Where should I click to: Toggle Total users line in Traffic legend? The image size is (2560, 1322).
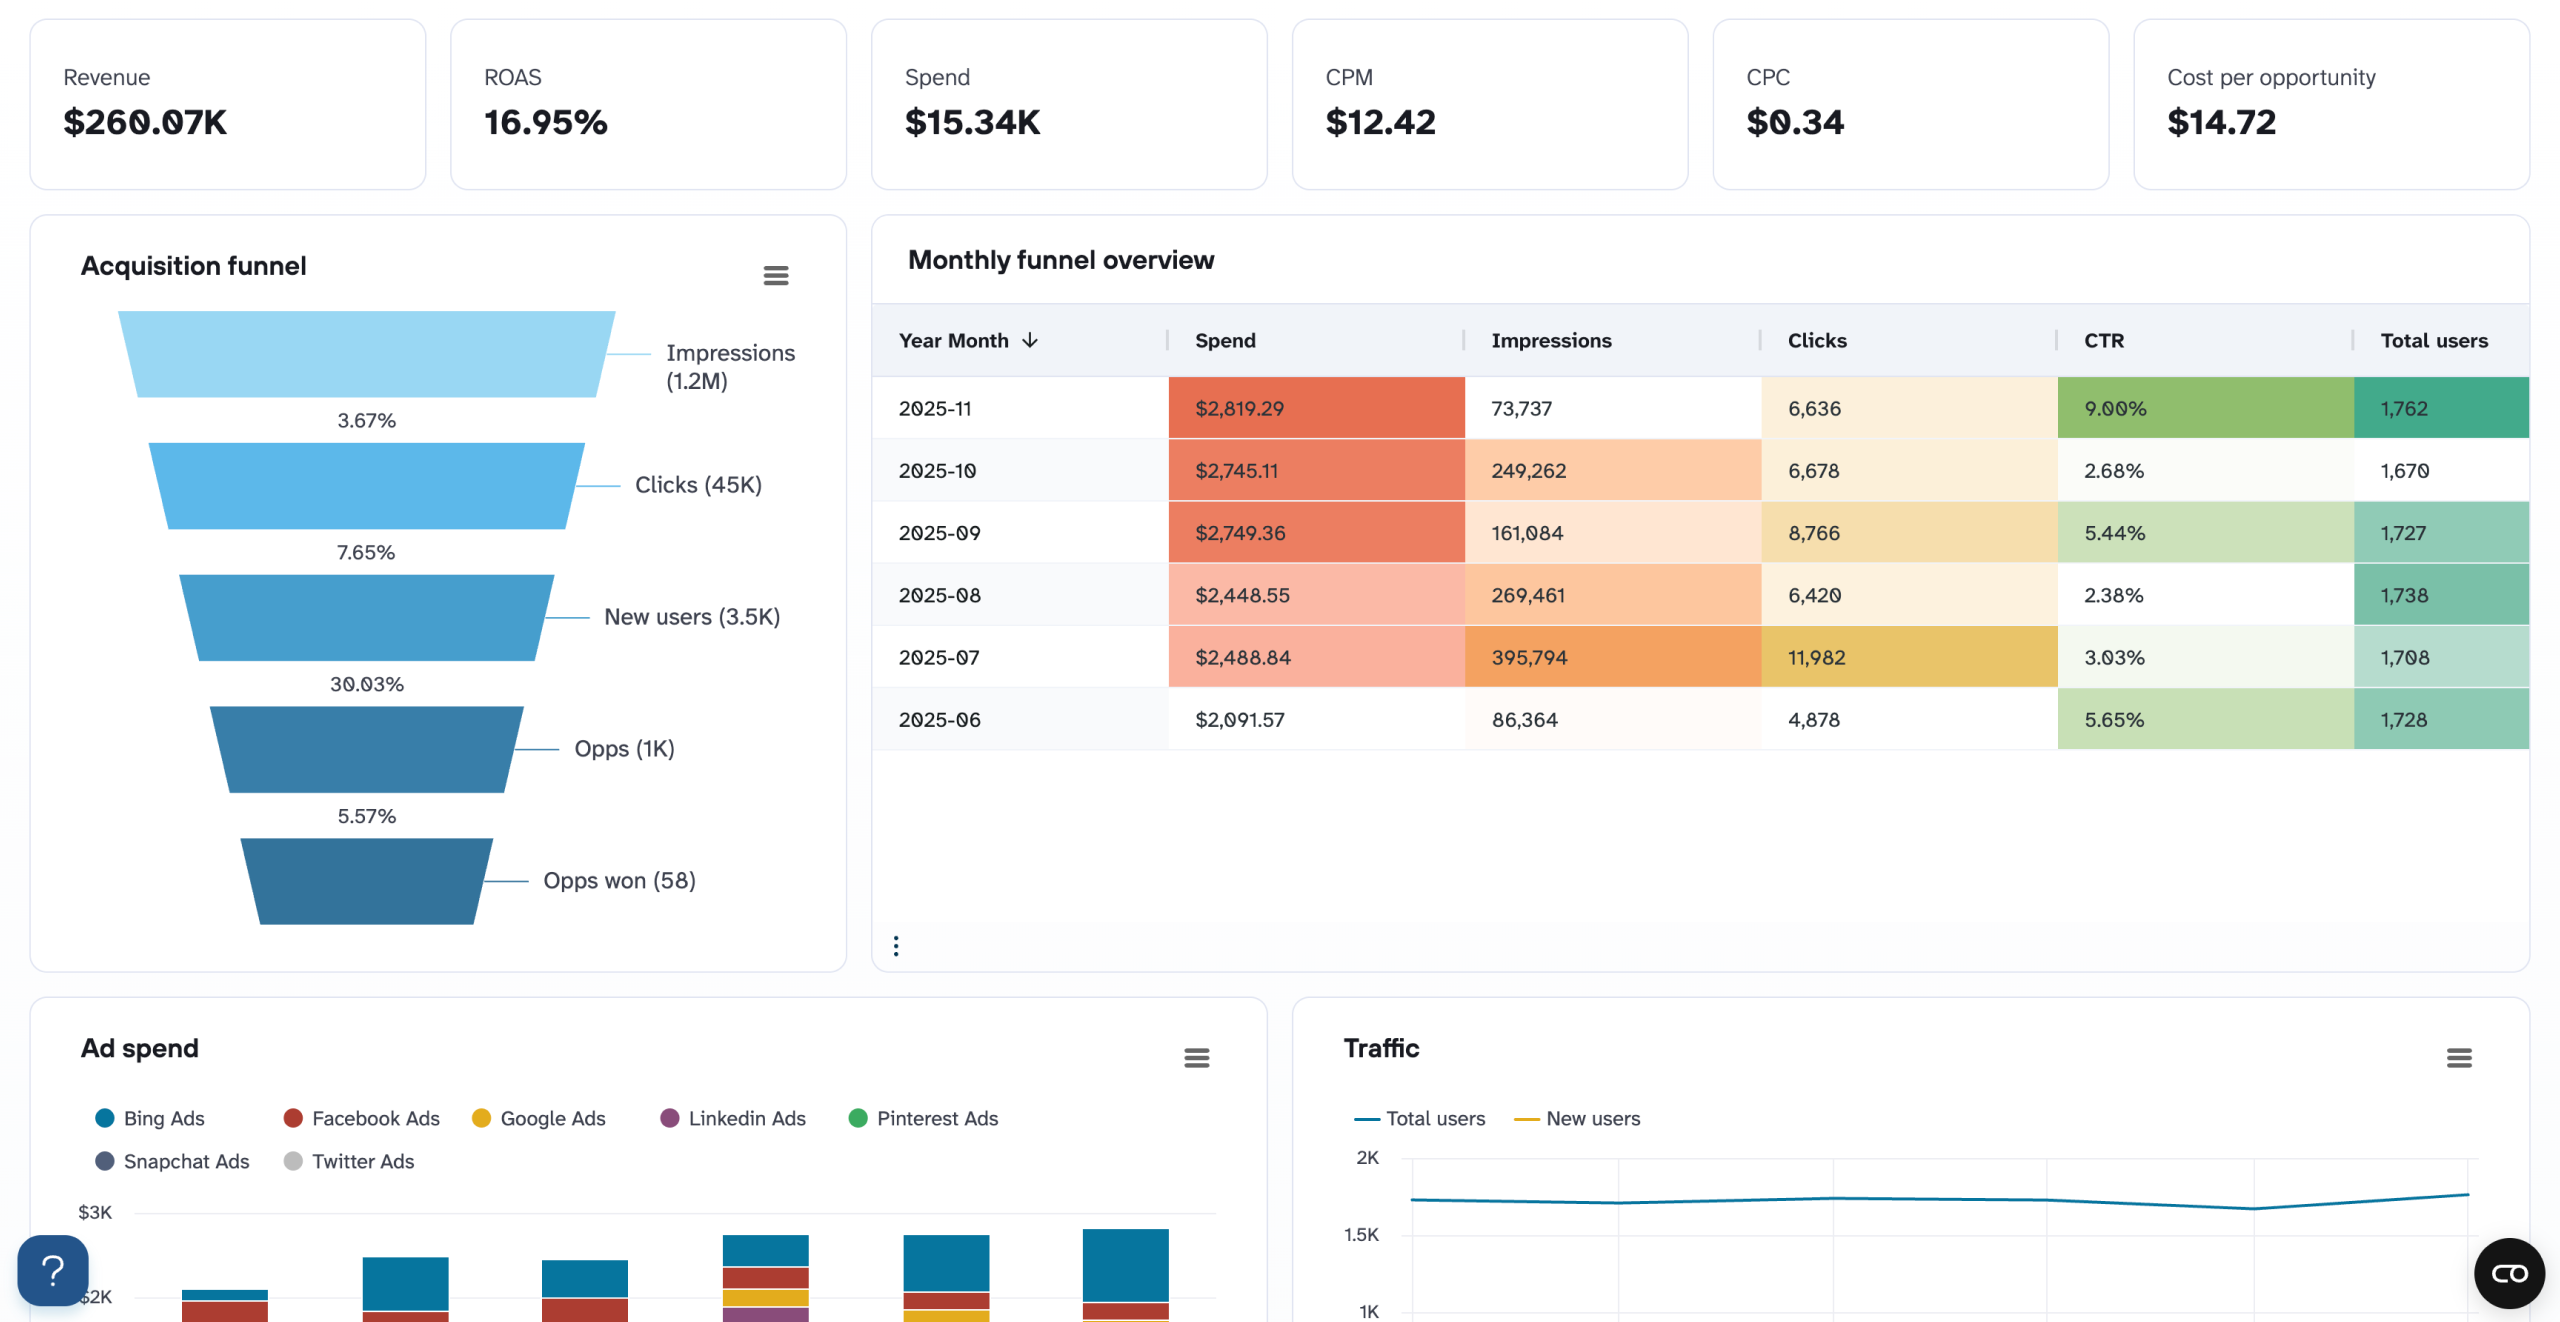pyautogui.click(x=1420, y=1118)
